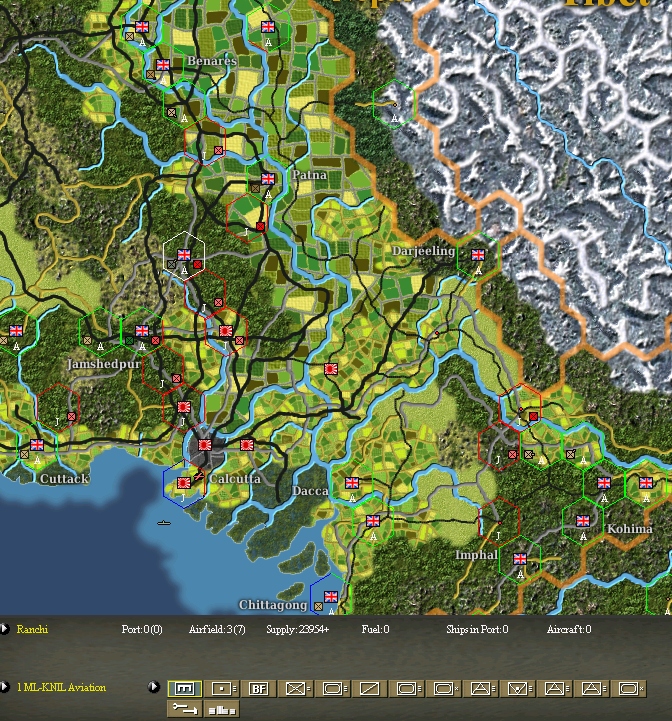Click the Calcutta city label
The height and width of the screenshot is (721, 672).
[x=235, y=479]
